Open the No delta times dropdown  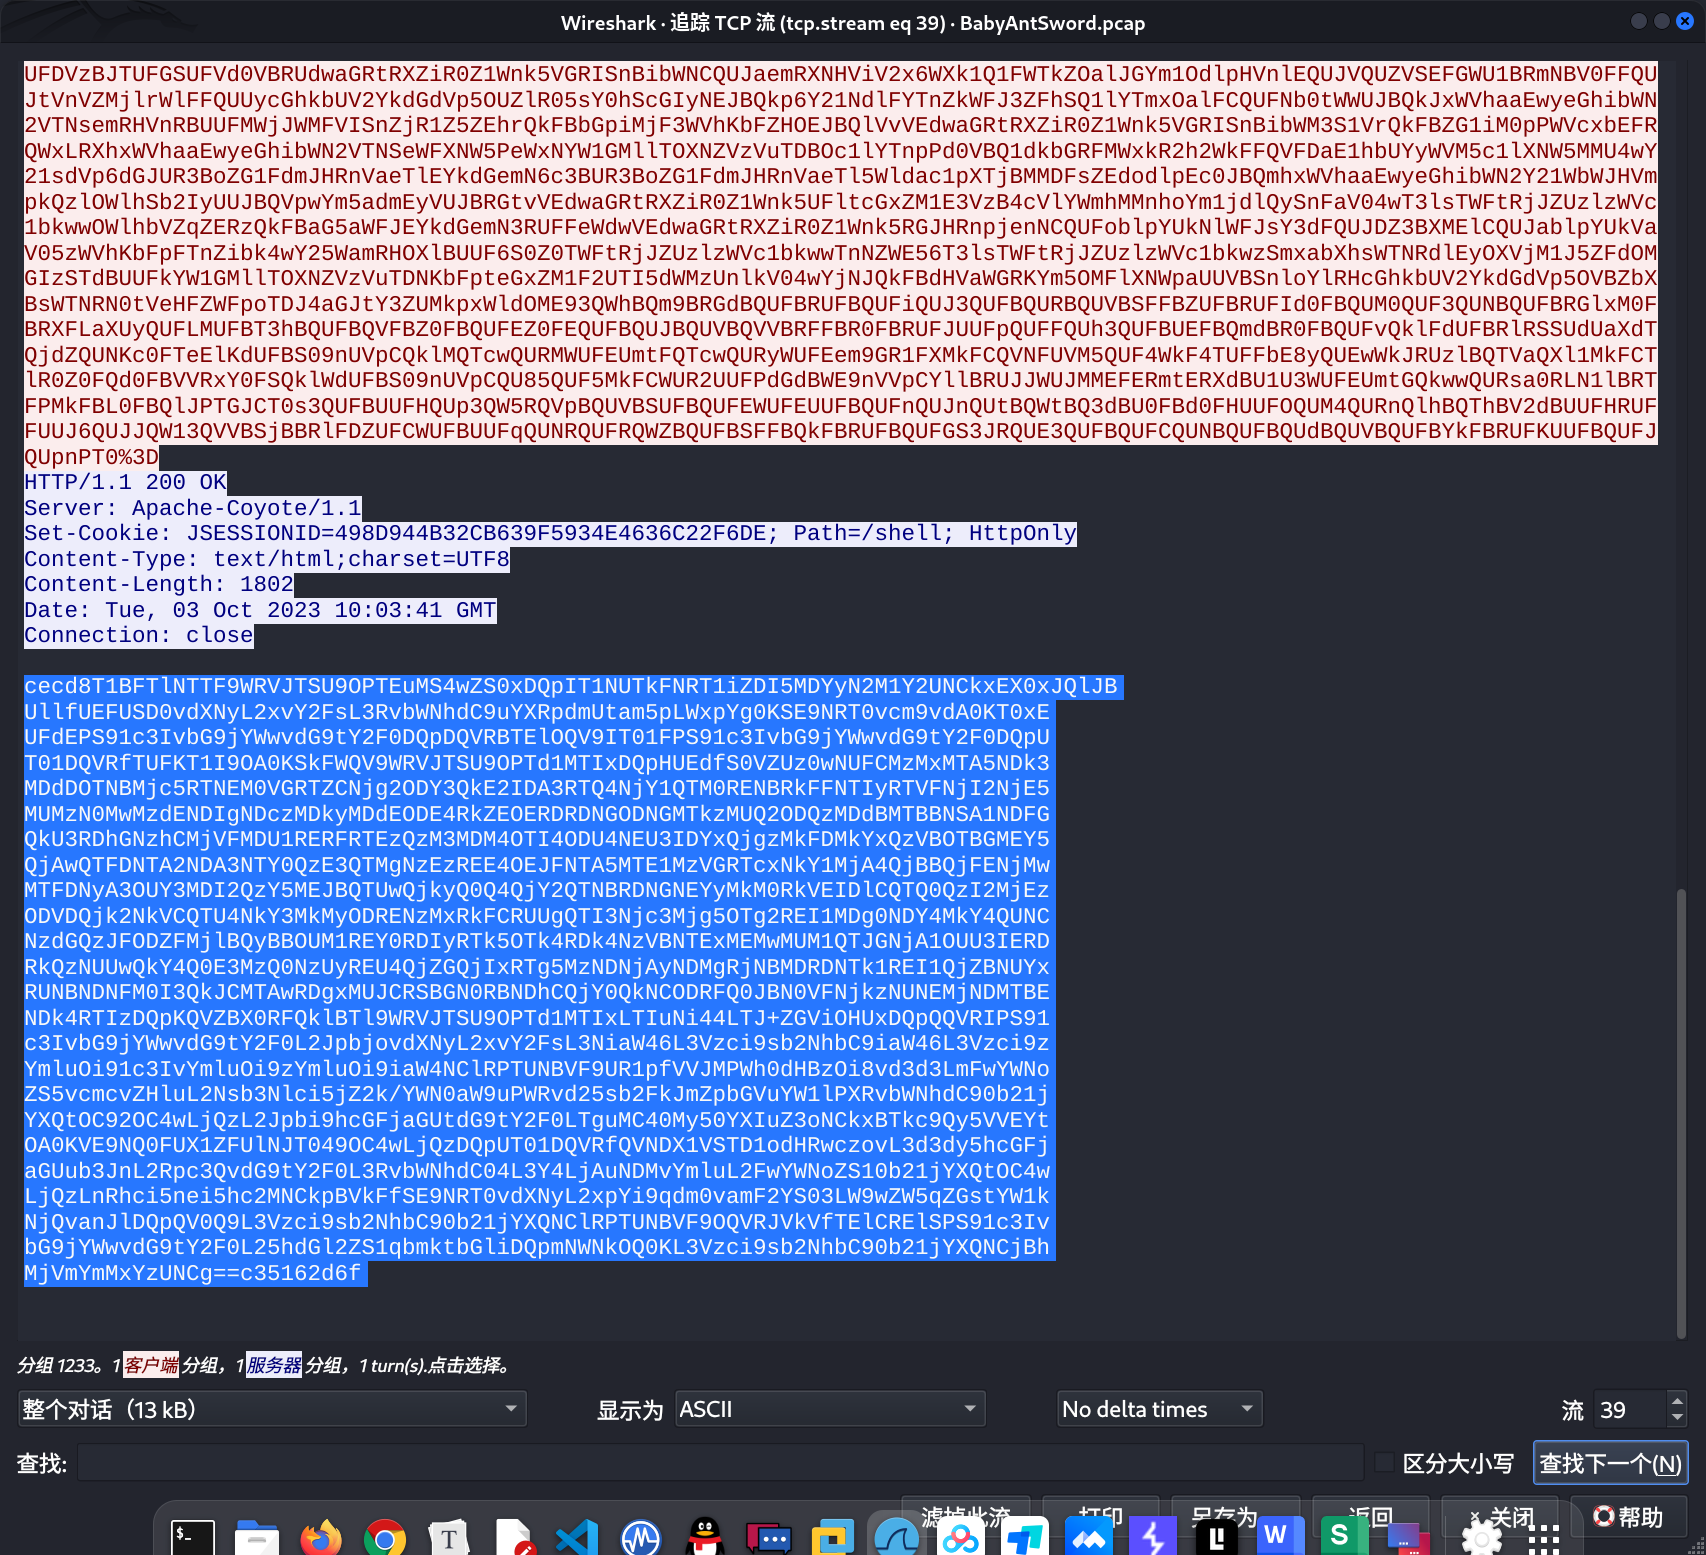coord(1160,1409)
